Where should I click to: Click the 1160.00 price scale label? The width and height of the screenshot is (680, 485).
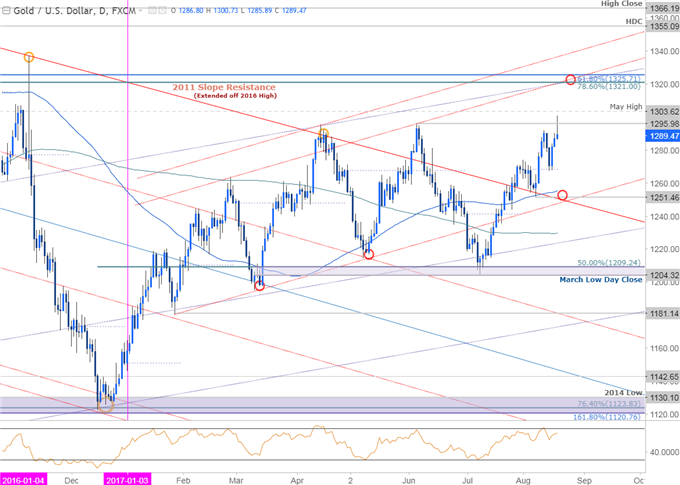pyautogui.click(x=664, y=348)
